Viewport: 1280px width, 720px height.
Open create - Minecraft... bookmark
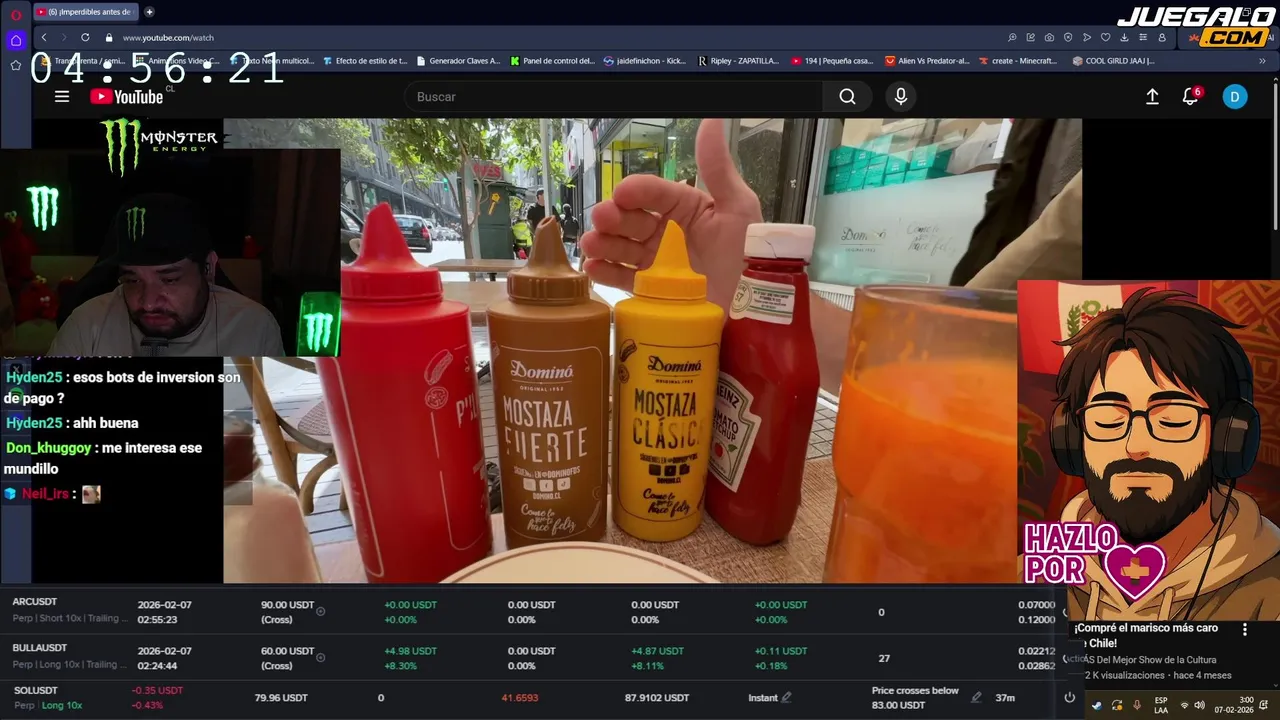1017,61
